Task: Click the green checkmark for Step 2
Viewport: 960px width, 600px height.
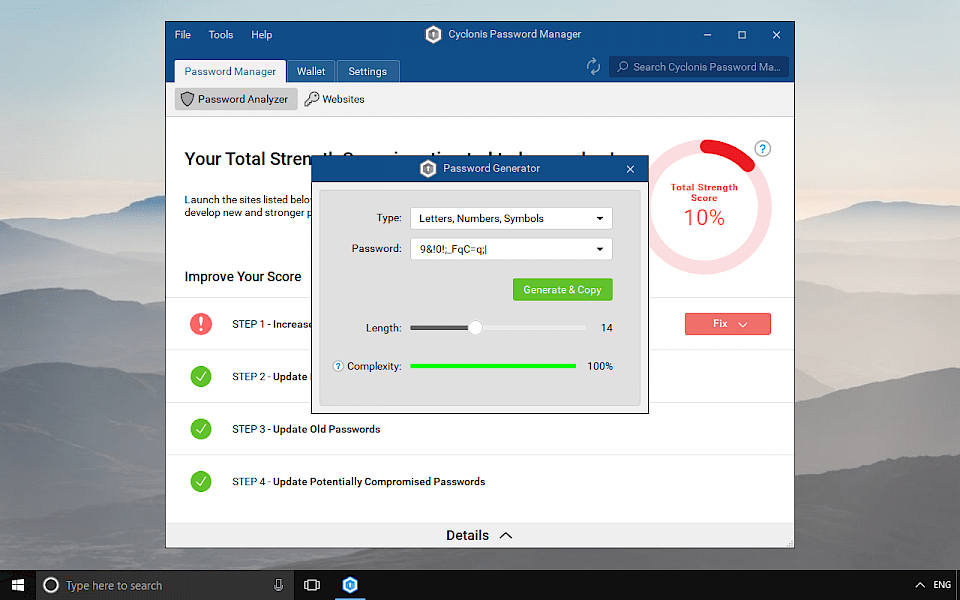Action: pos(201,377)
